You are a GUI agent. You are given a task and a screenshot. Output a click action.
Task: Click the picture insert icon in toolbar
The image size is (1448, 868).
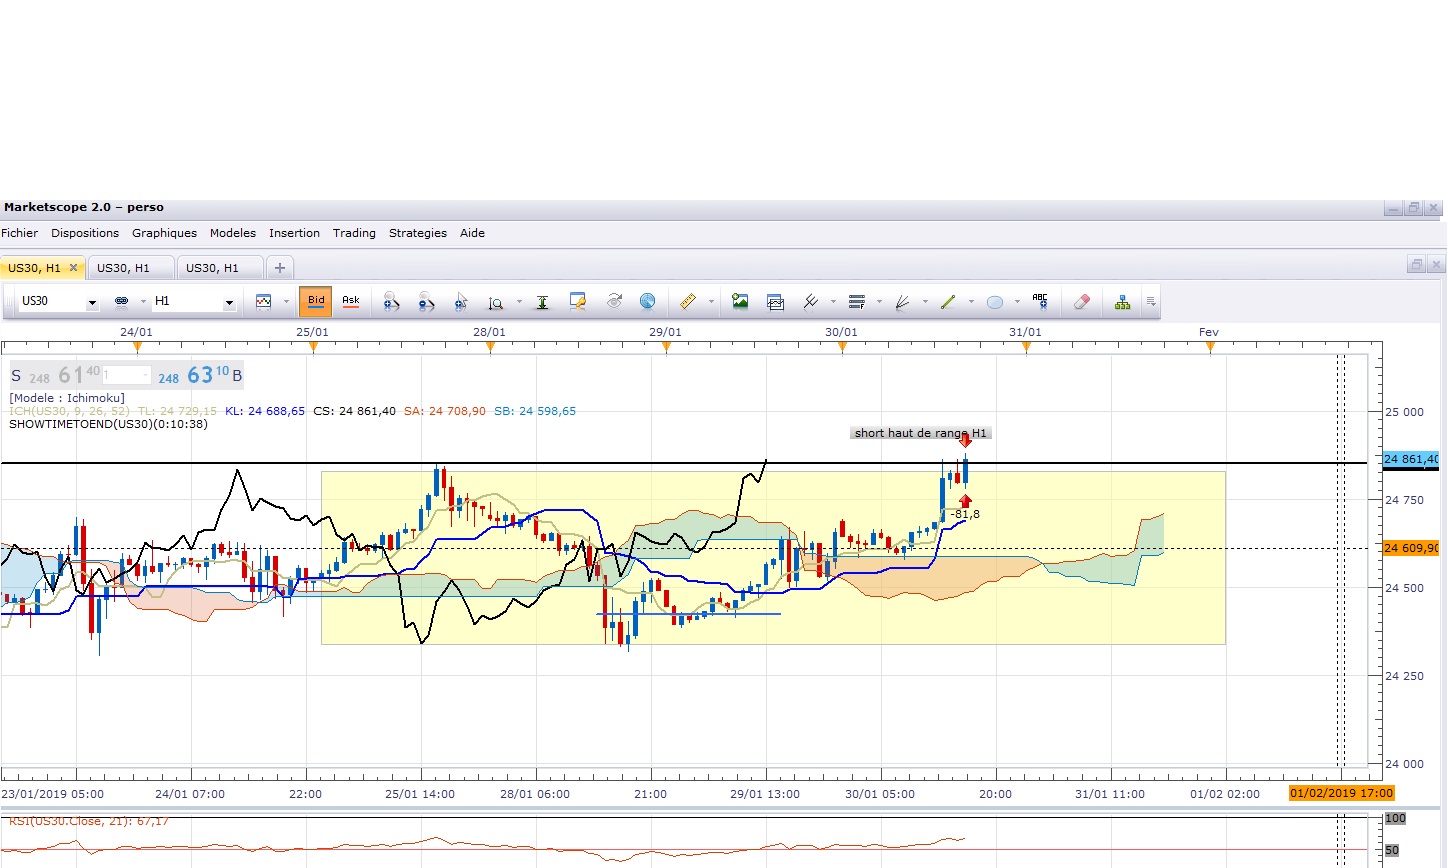point(740,301)
